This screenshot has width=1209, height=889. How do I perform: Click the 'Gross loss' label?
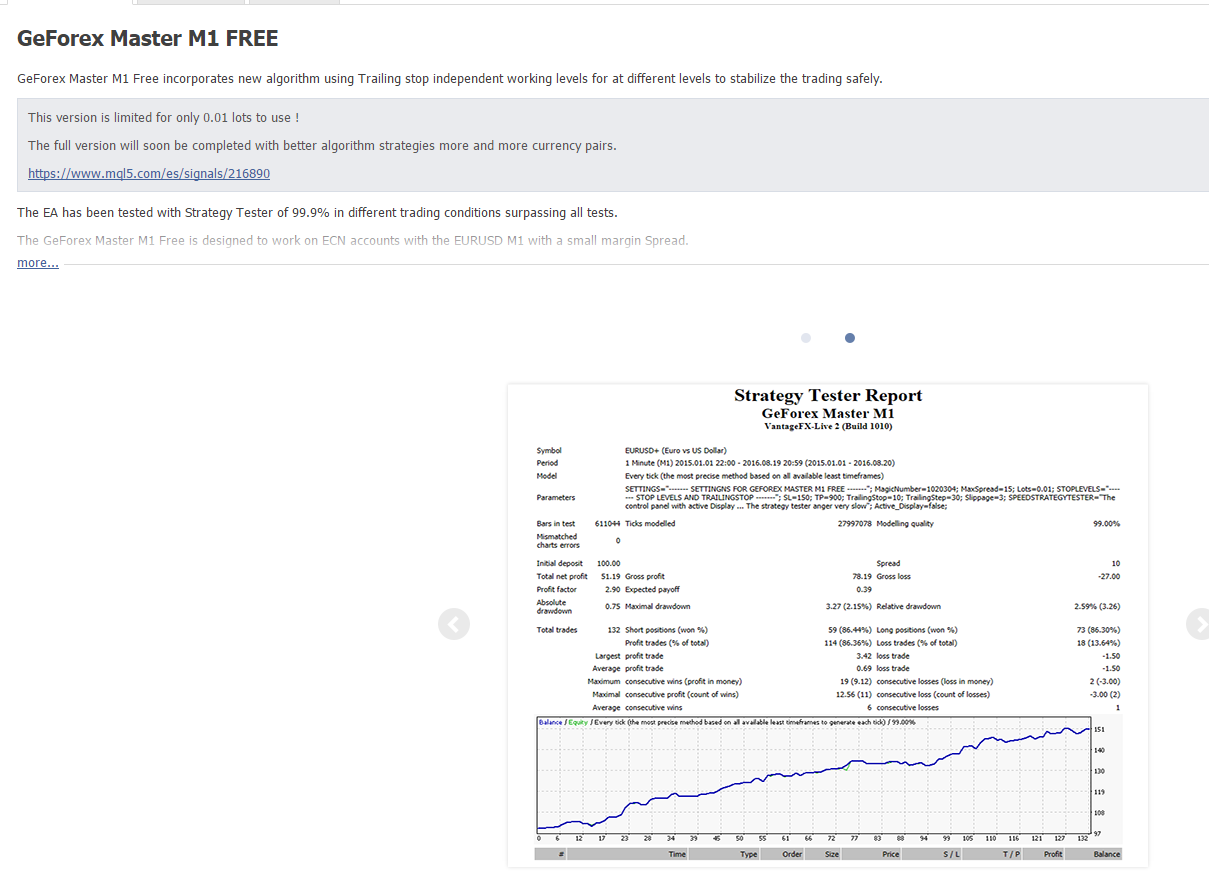tap(894, 576)
